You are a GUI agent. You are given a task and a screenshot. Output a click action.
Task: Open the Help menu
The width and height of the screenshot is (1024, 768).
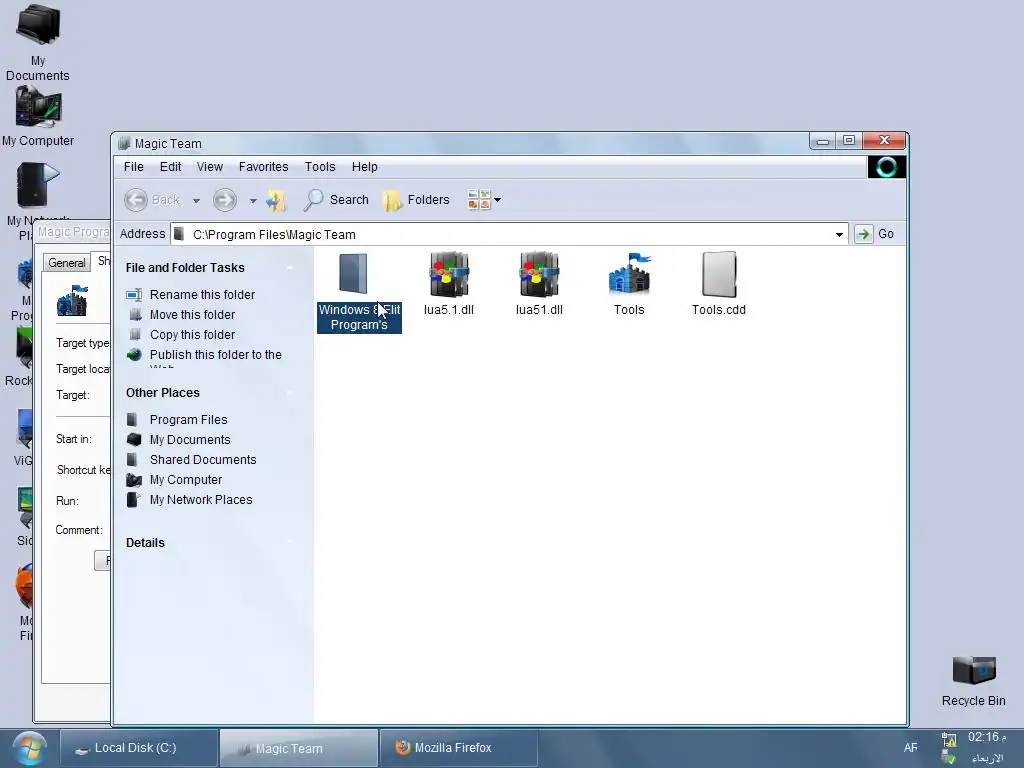pyautogui.click(x=364, y=167)
